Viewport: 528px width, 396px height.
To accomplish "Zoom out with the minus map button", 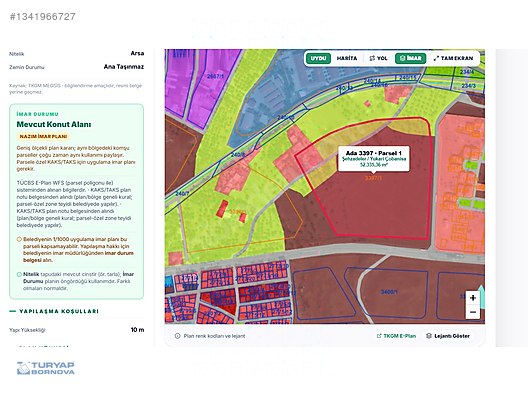I will [473, 312].
